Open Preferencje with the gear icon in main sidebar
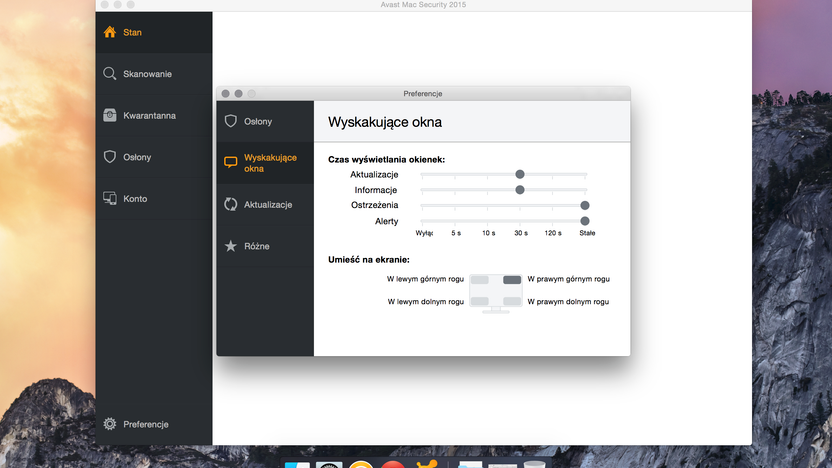This screenshot has height=468, width=832. click(x=154, y=424)
